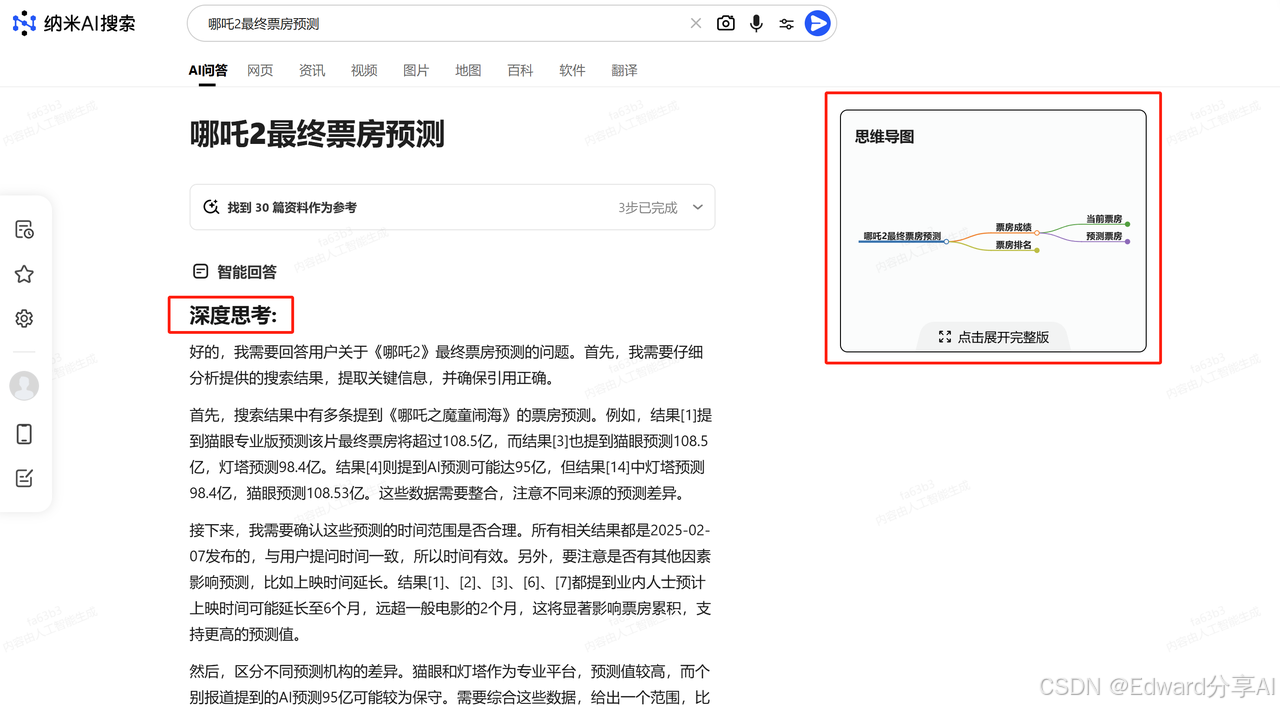Click the 3步已完成 status text
The image size is (1280, 708).
click(x=647, y=208)
